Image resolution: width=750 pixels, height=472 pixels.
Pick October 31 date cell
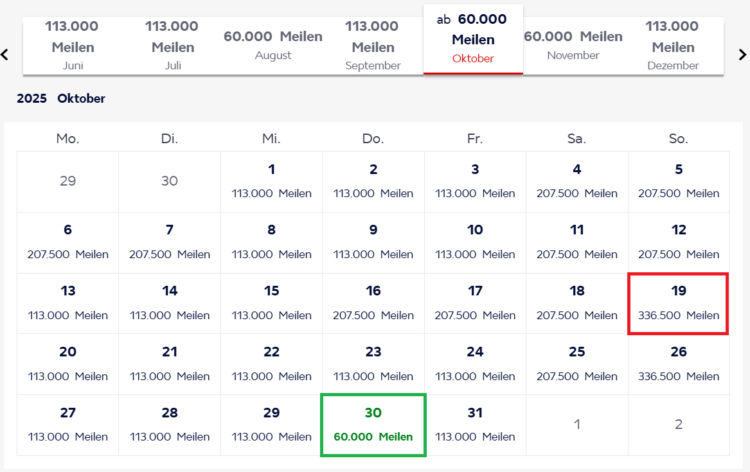coord(475,425)
